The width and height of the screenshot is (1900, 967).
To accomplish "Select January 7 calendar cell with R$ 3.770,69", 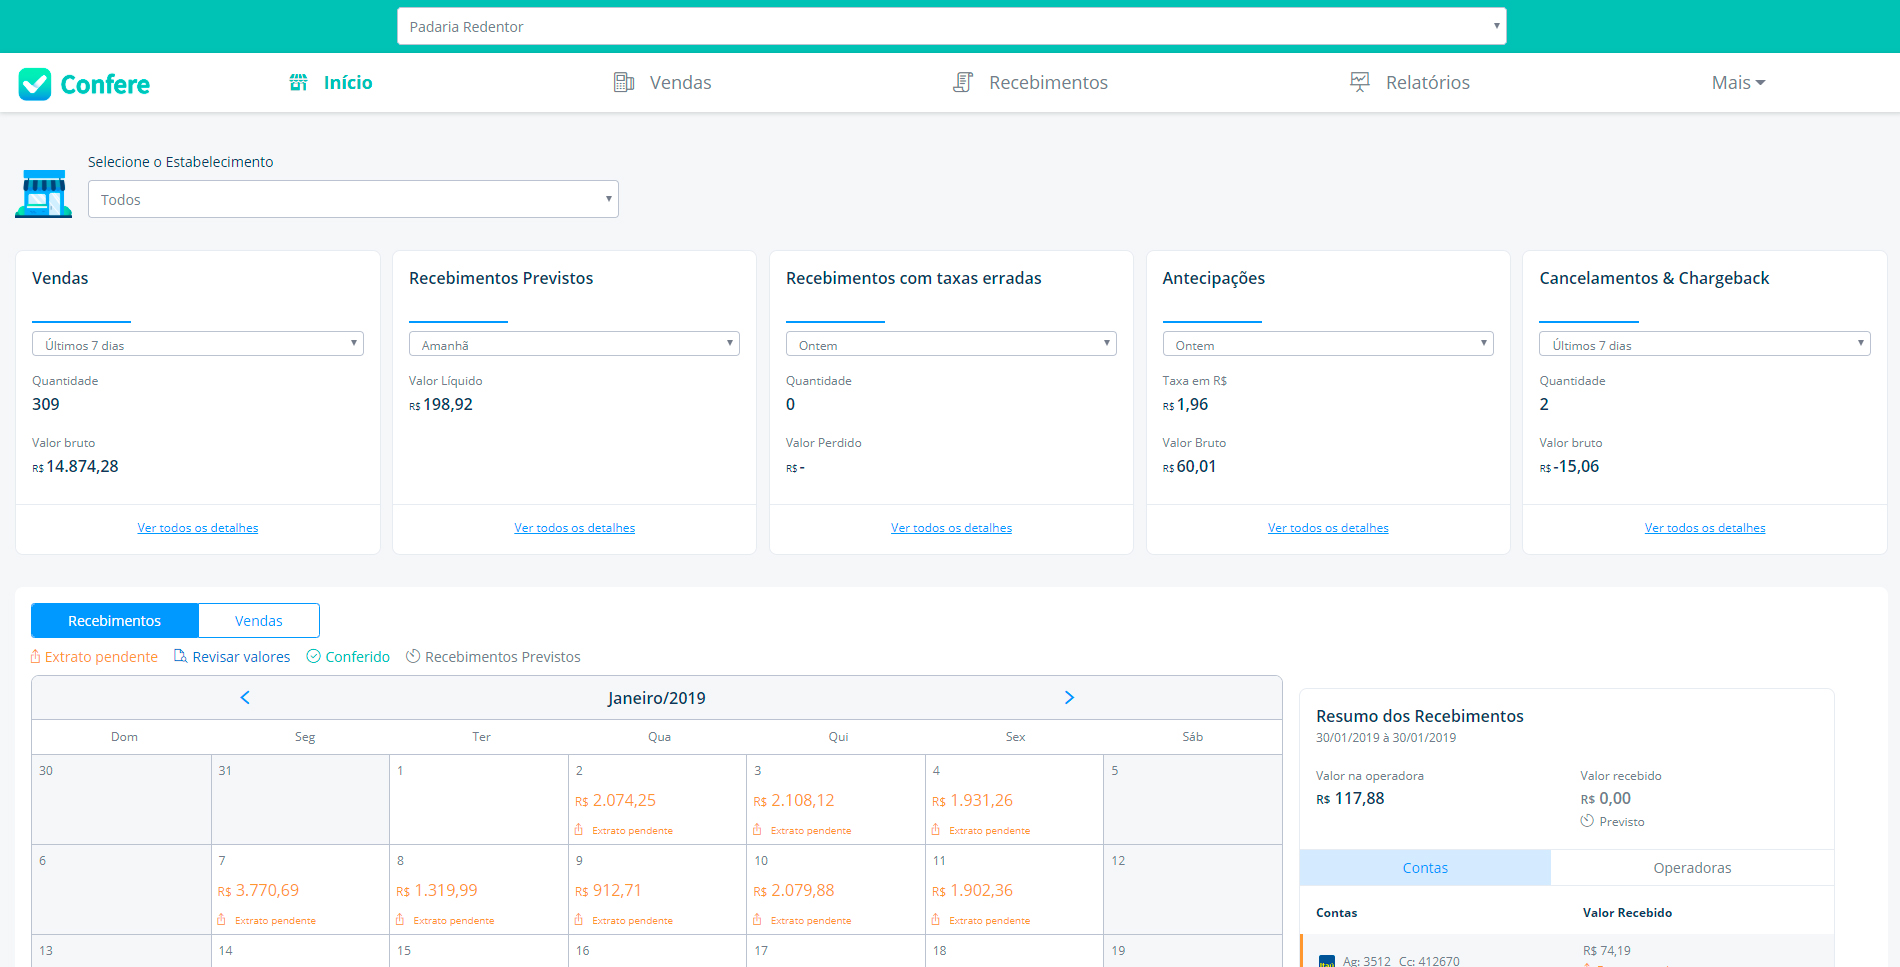I will [299, 889].
